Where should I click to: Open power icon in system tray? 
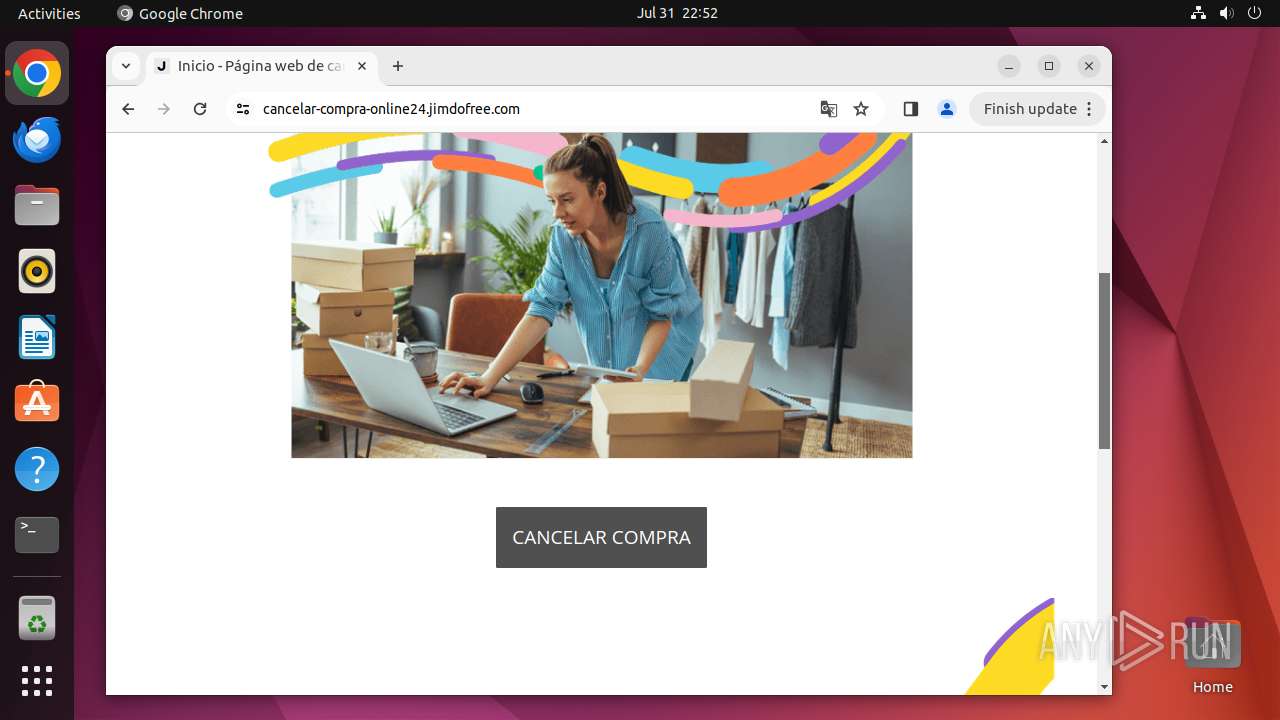pyautogui.click(x=1255, y=13)
